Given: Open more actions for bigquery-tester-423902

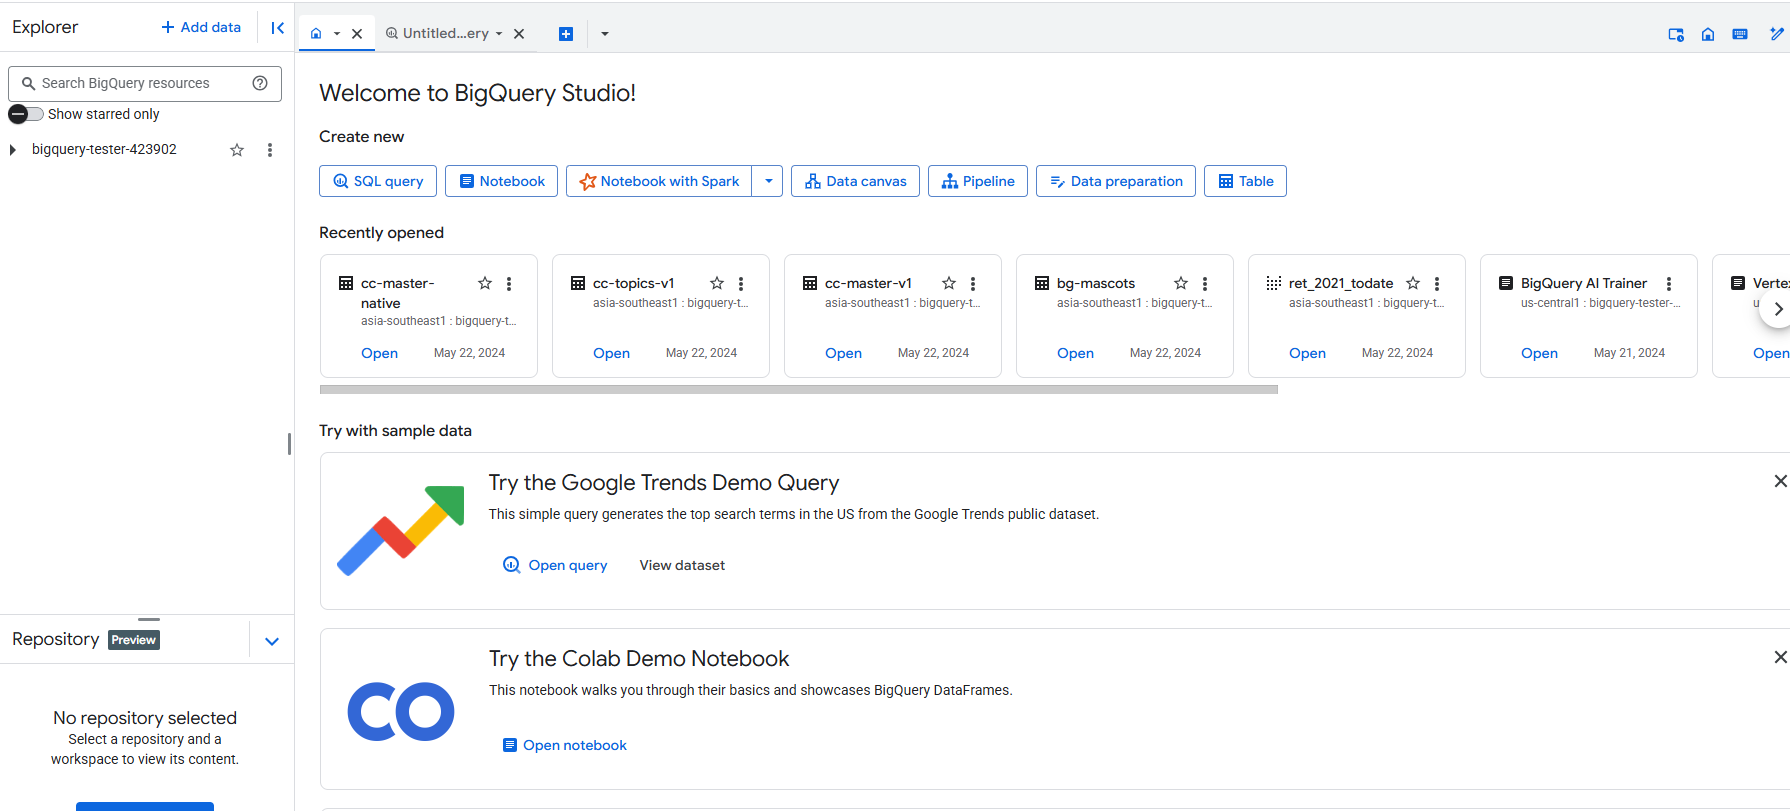Looking at the screenshot, I should pyautogui.click(x=270, y=150).
